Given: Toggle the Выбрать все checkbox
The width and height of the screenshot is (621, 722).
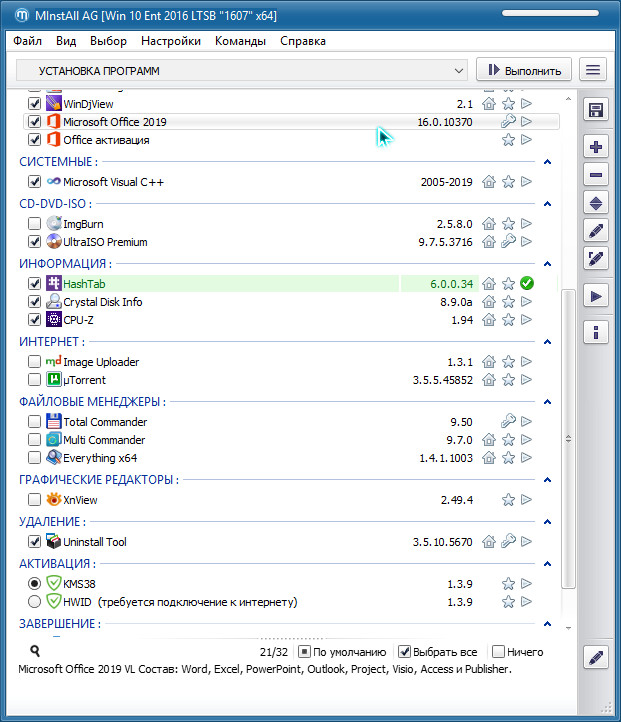Looking at the screenshot, I should (x=404, y=652).
